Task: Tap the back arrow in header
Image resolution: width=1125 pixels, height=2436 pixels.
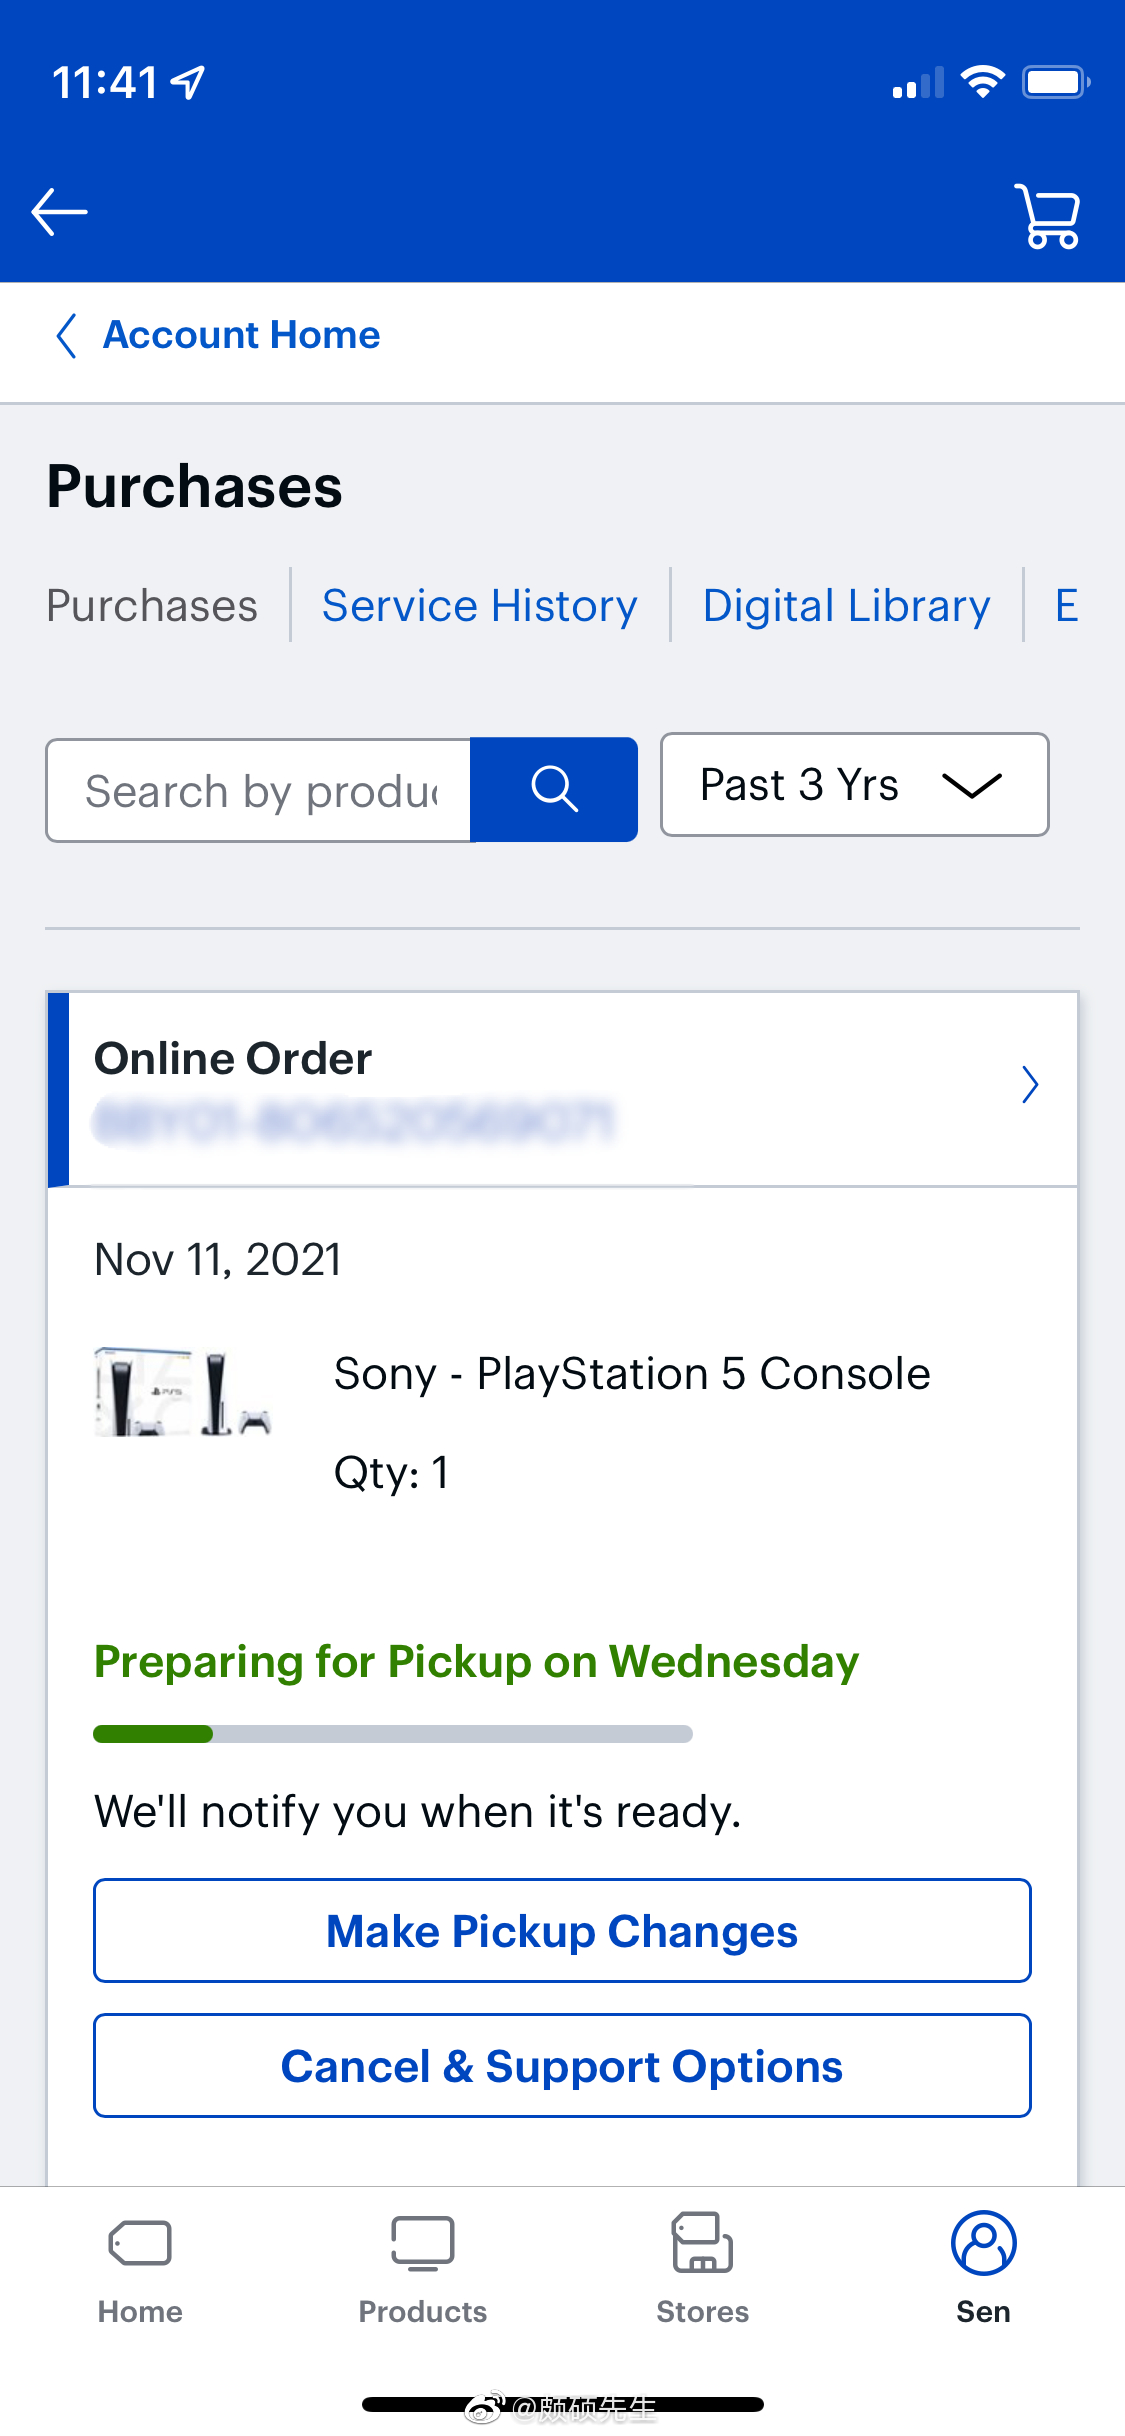Action: tap(59, 212)
